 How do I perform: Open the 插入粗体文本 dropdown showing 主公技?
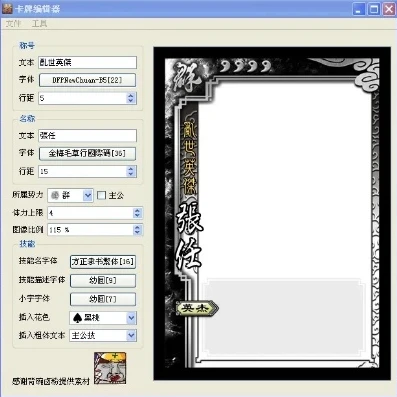[131, 335]
